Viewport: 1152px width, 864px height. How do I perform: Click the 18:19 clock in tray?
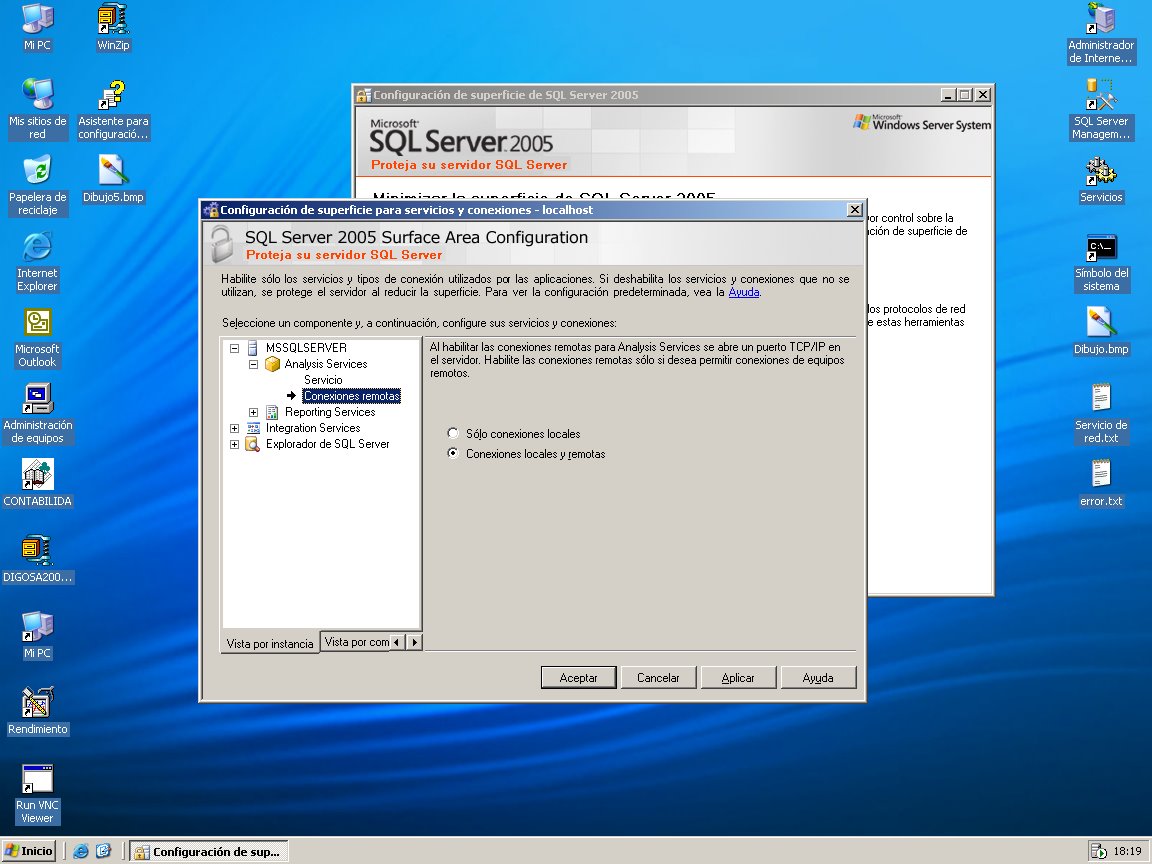[x=1127, y=851]
